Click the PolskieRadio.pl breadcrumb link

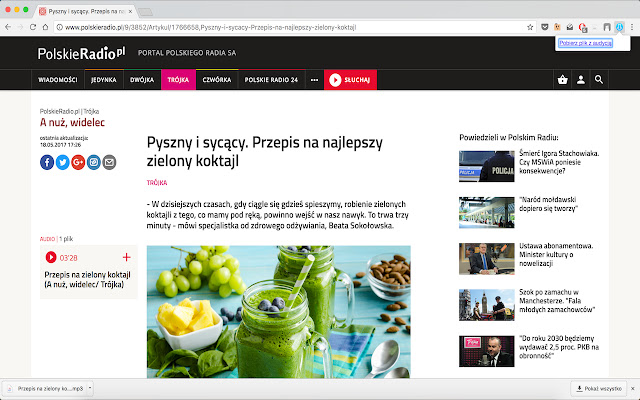point(59,111)
